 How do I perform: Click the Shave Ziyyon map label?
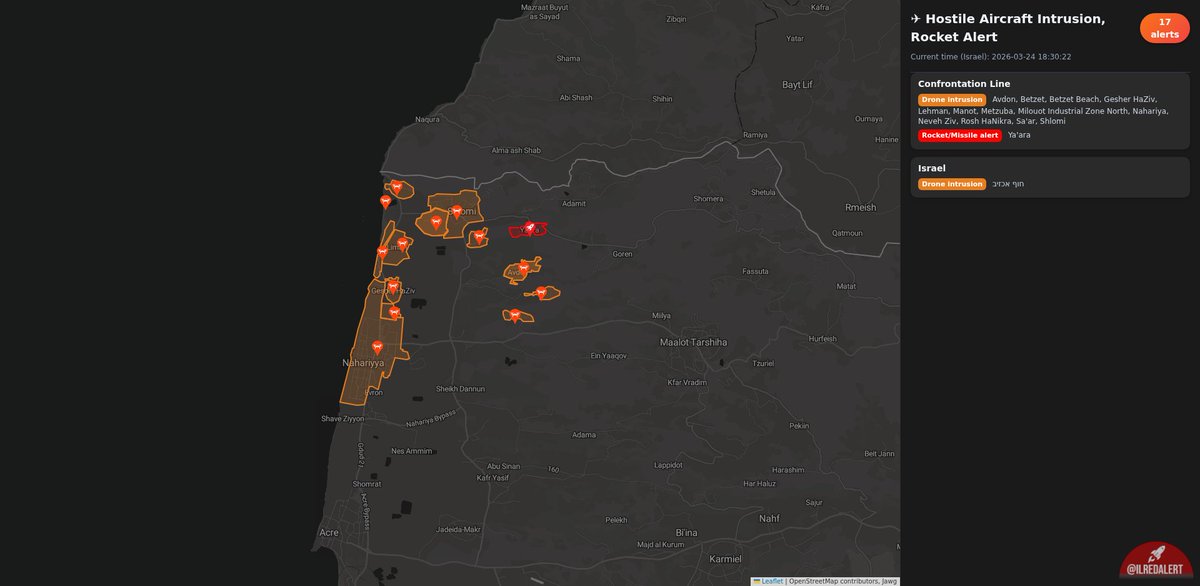click(x=342, y=419)
